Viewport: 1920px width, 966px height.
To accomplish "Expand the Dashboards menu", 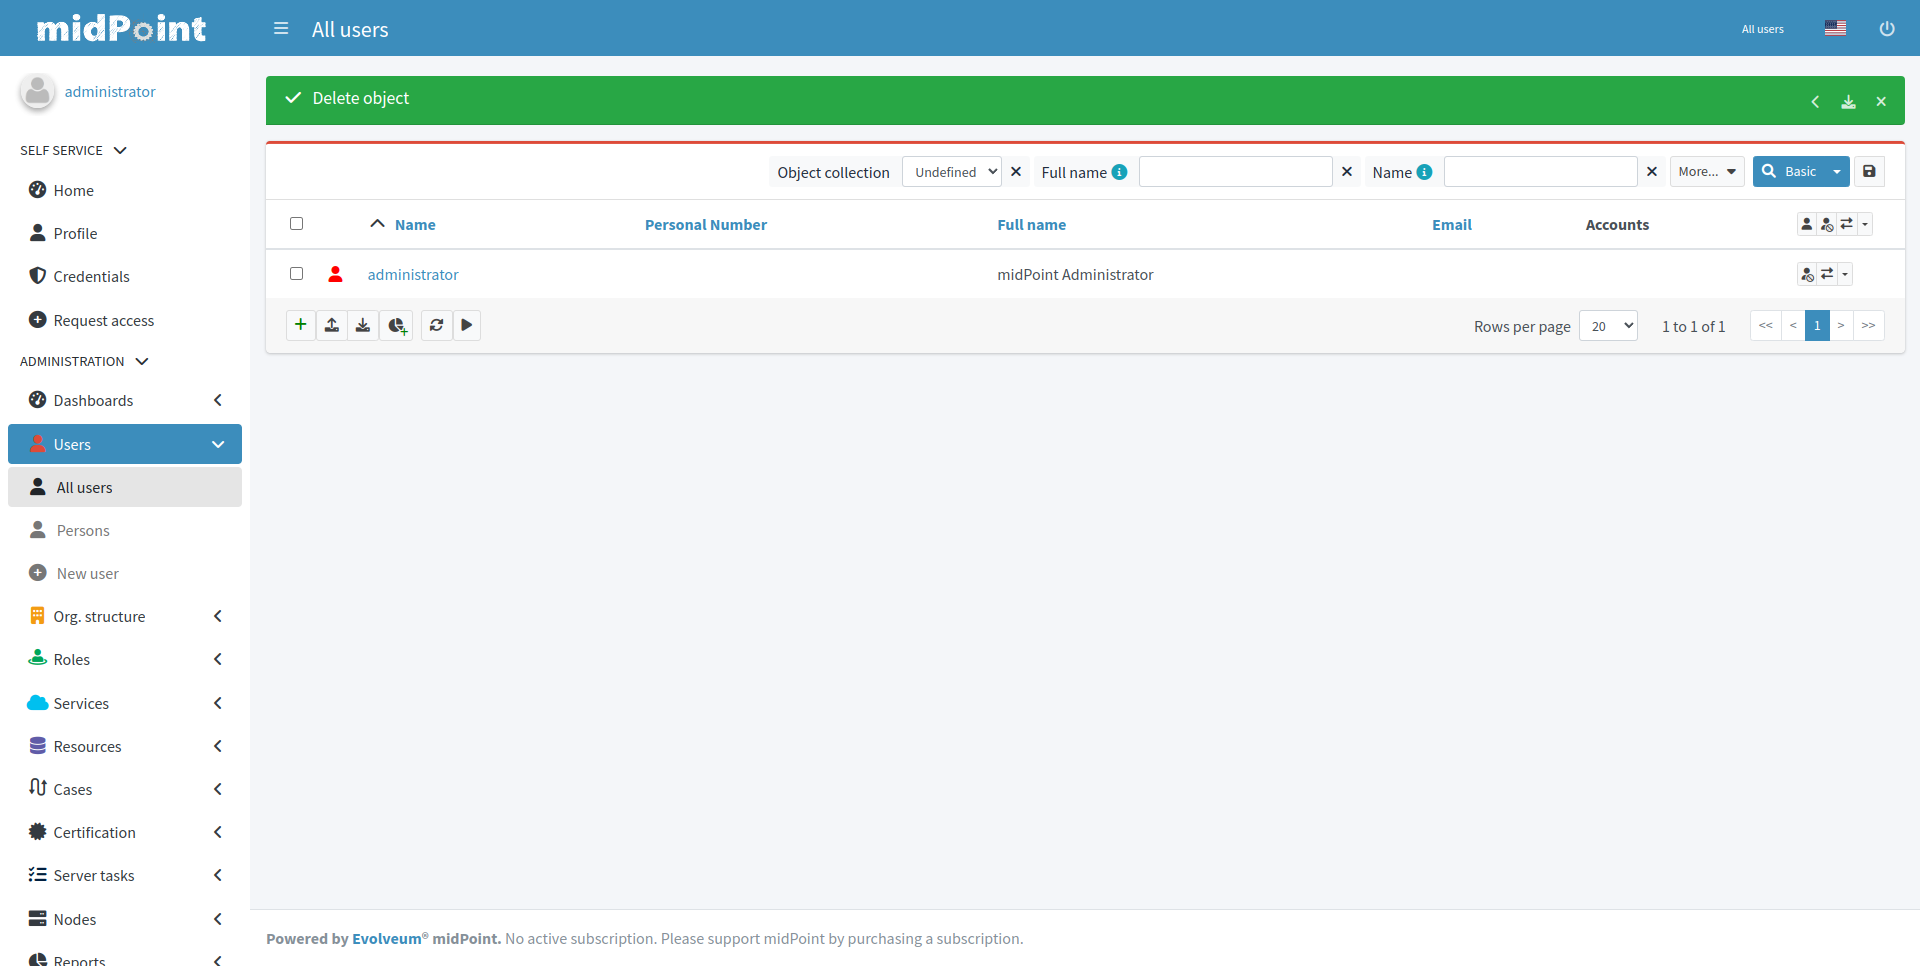I will click(125, 400).
